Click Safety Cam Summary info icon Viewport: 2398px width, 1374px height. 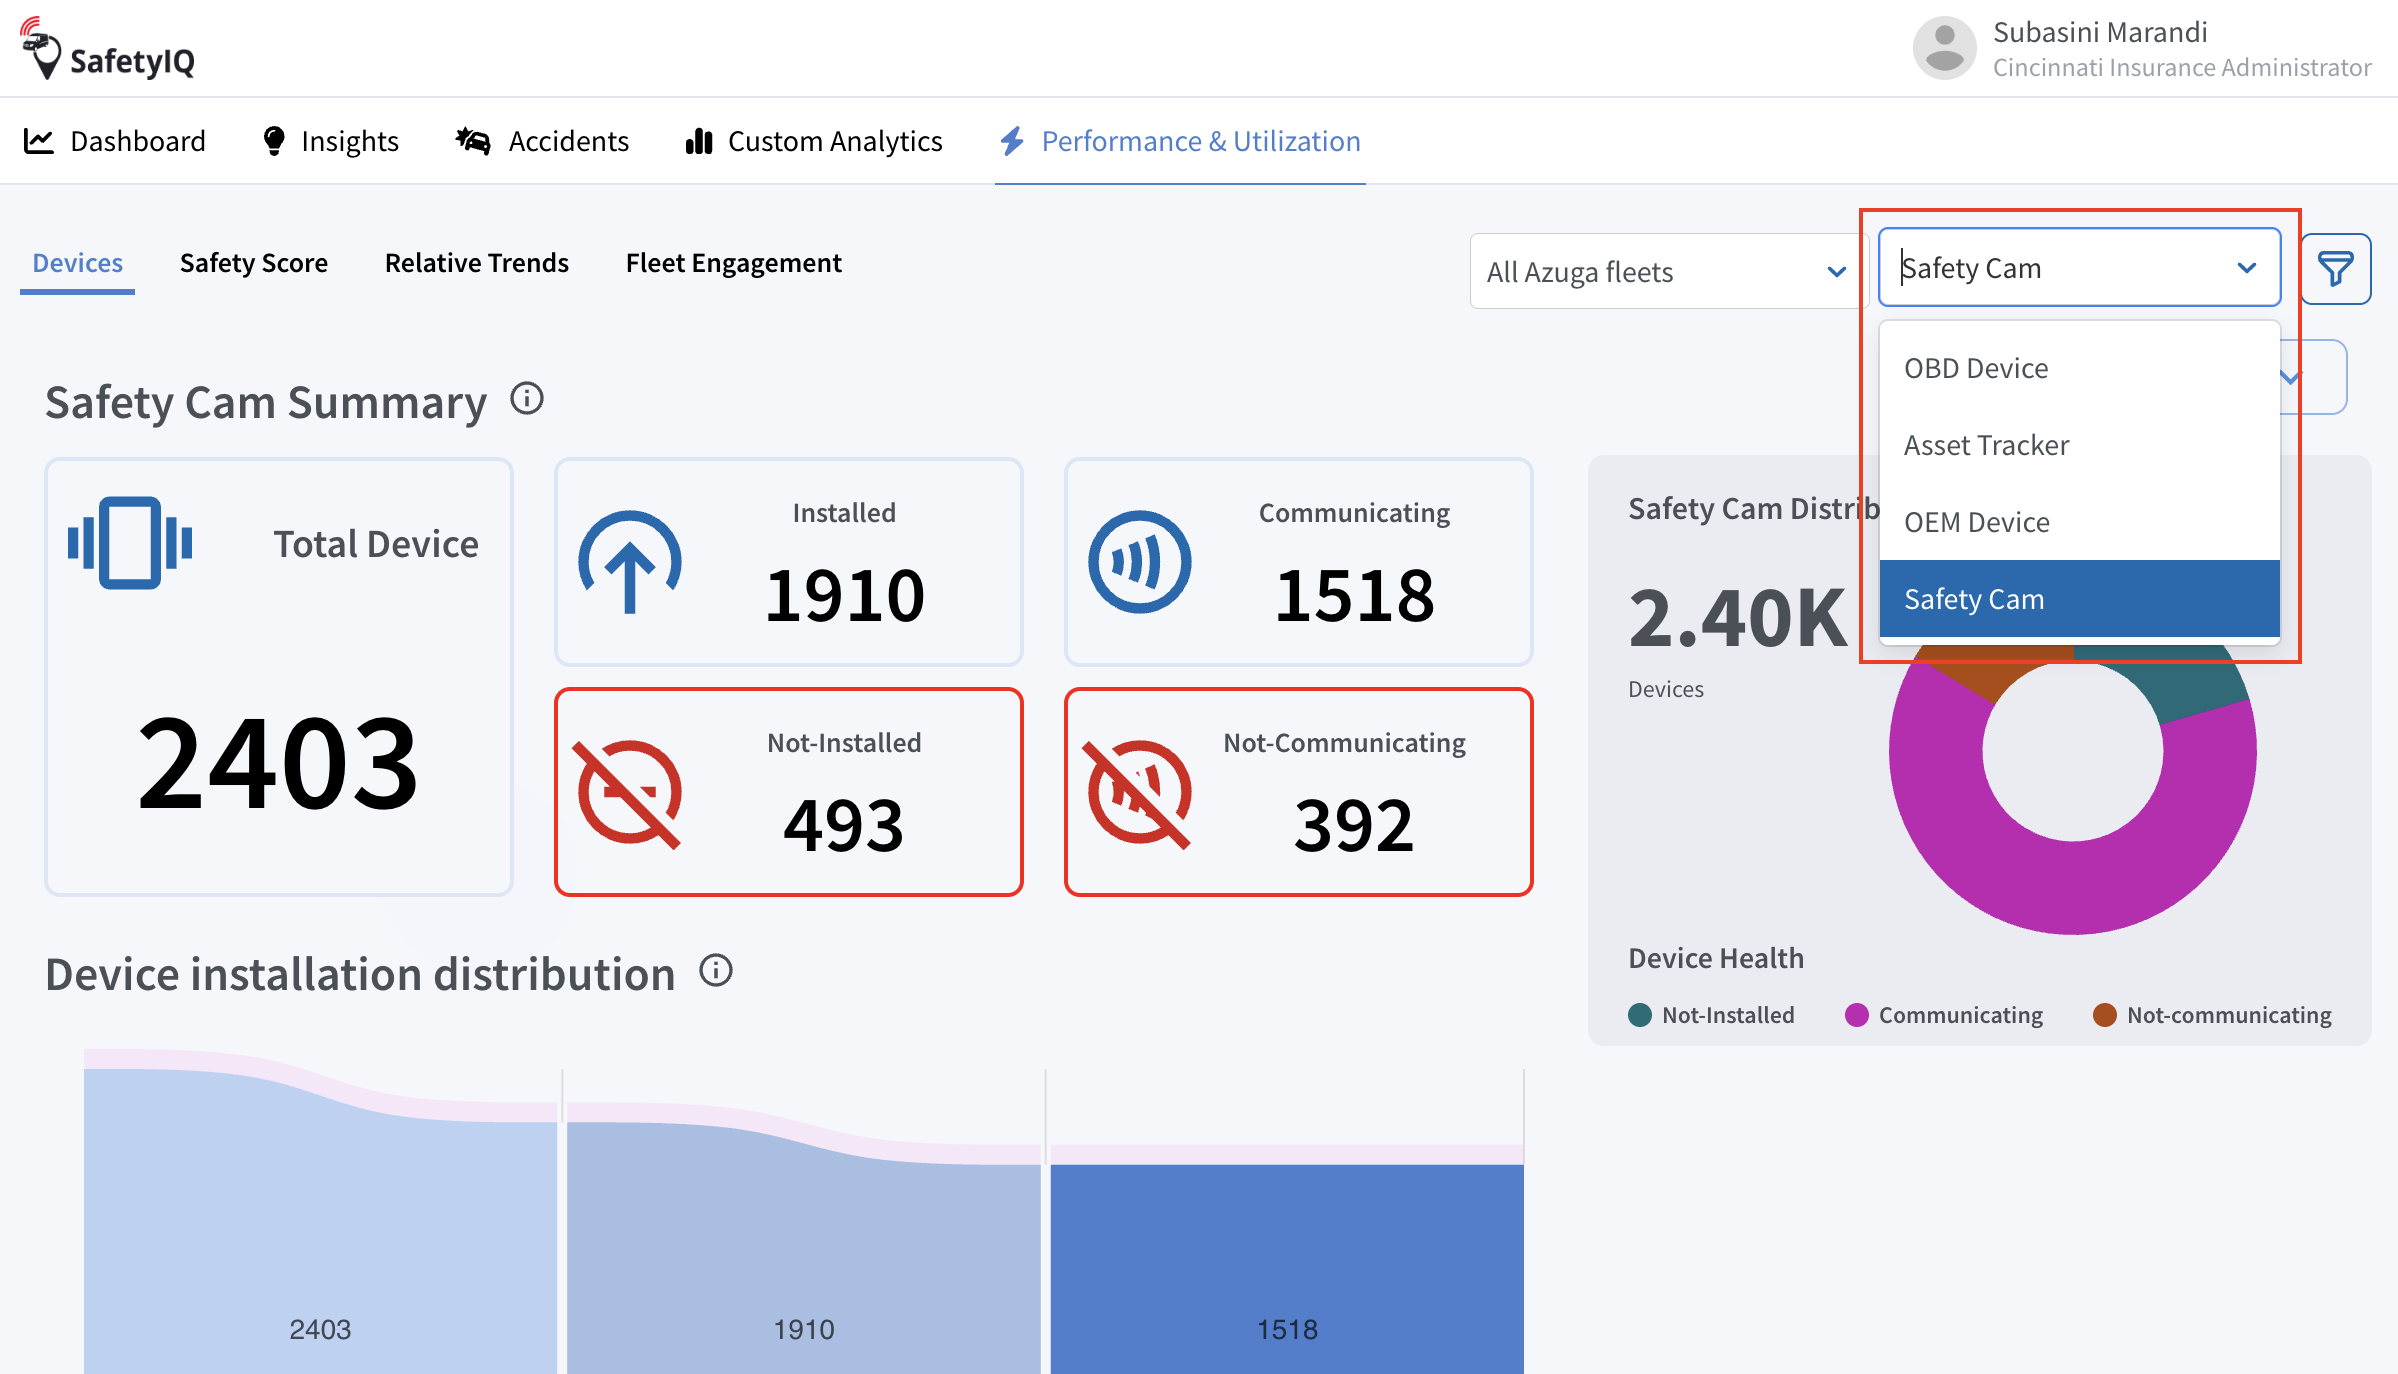pos(527,399)
